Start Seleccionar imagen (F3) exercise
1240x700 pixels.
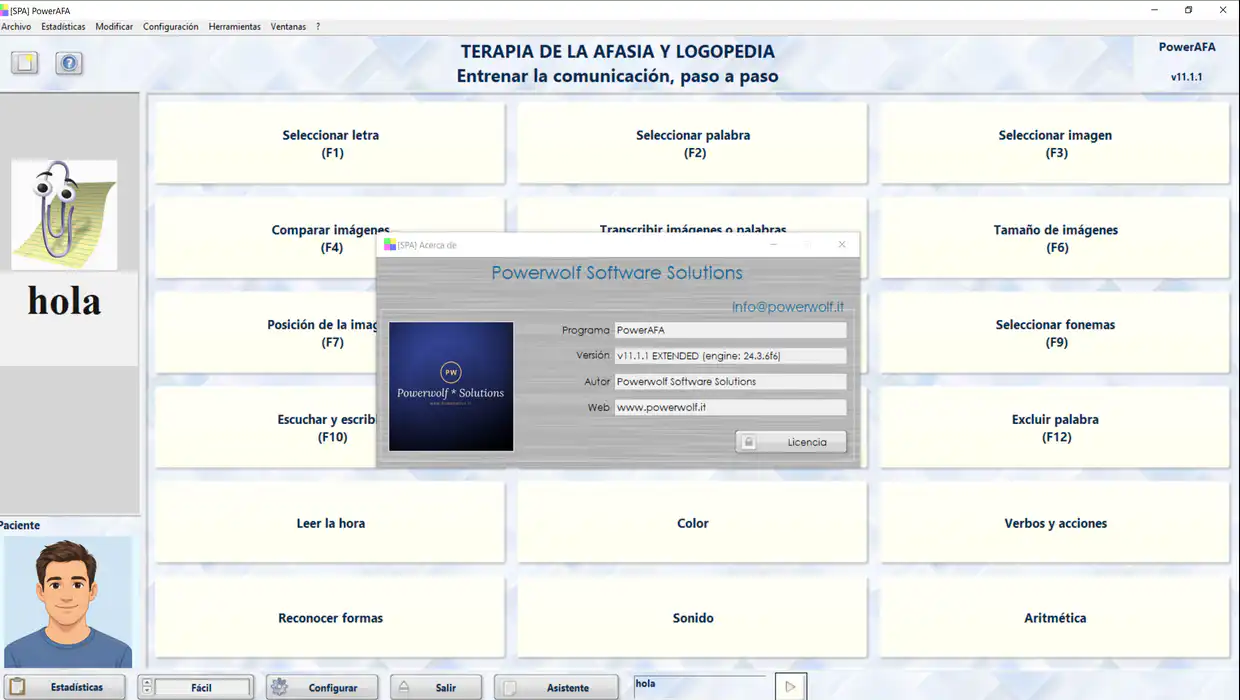click(x=1055, y=144)
